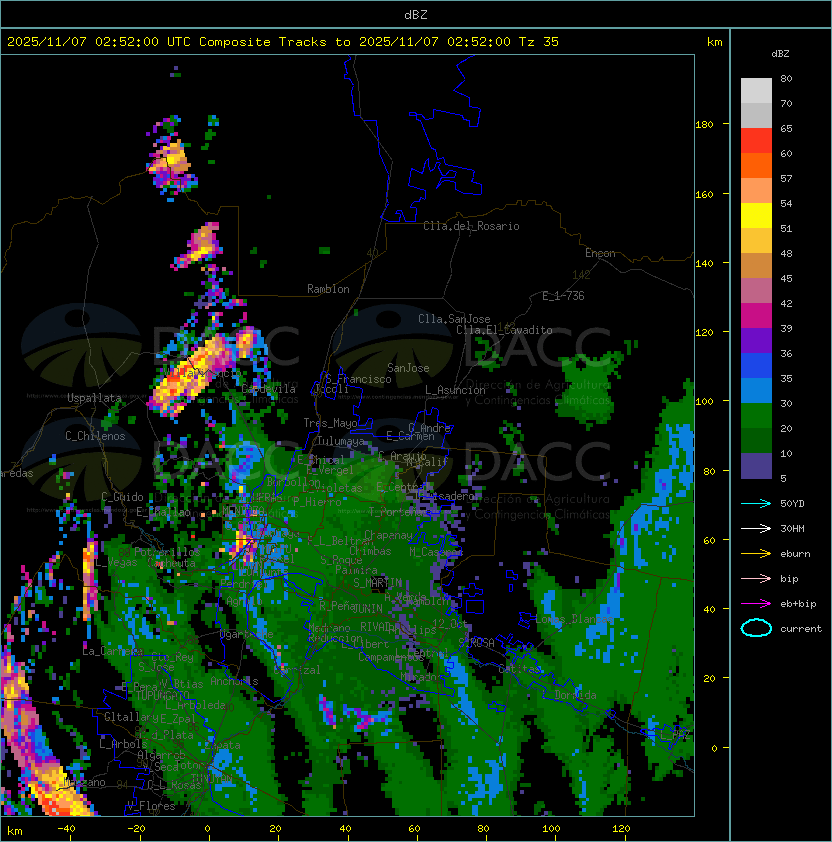Click the Lomas_Blancas map label
Image resolution: width=832 pixels, height=842 pixels.
[x=573, y=619]
